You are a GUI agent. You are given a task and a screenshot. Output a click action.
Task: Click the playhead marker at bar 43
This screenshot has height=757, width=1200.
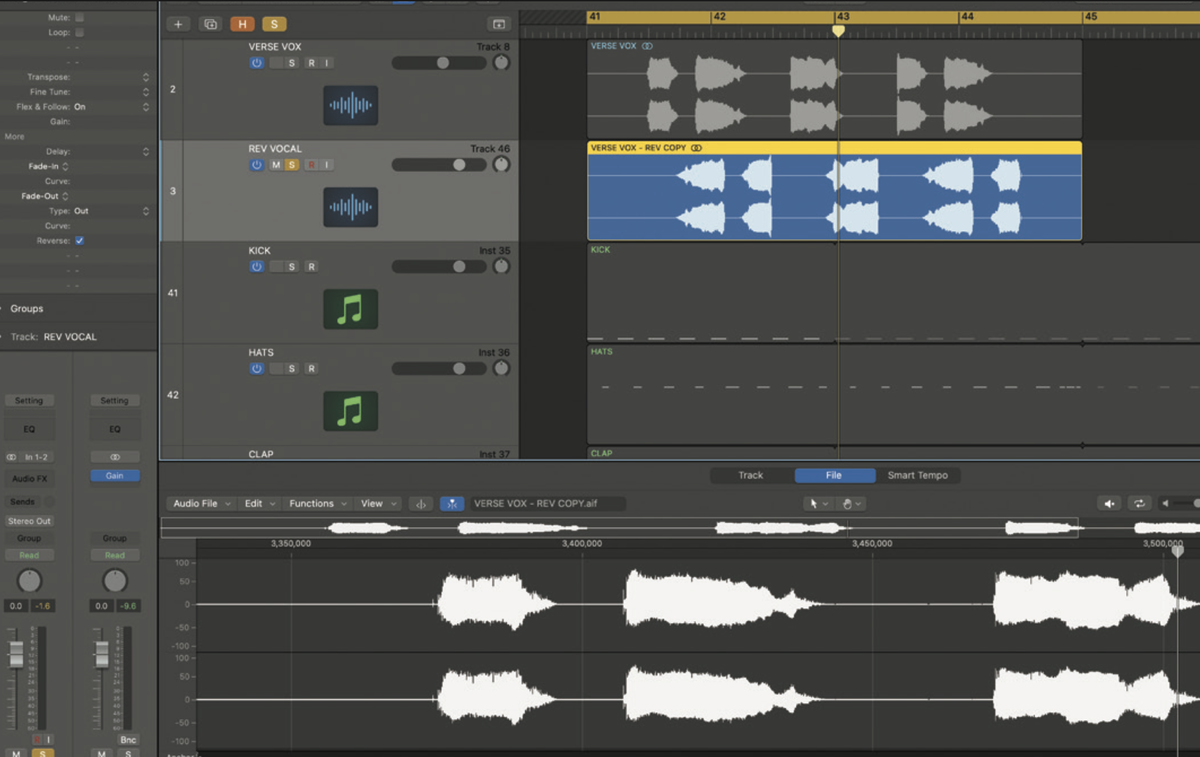pos(838,31)
